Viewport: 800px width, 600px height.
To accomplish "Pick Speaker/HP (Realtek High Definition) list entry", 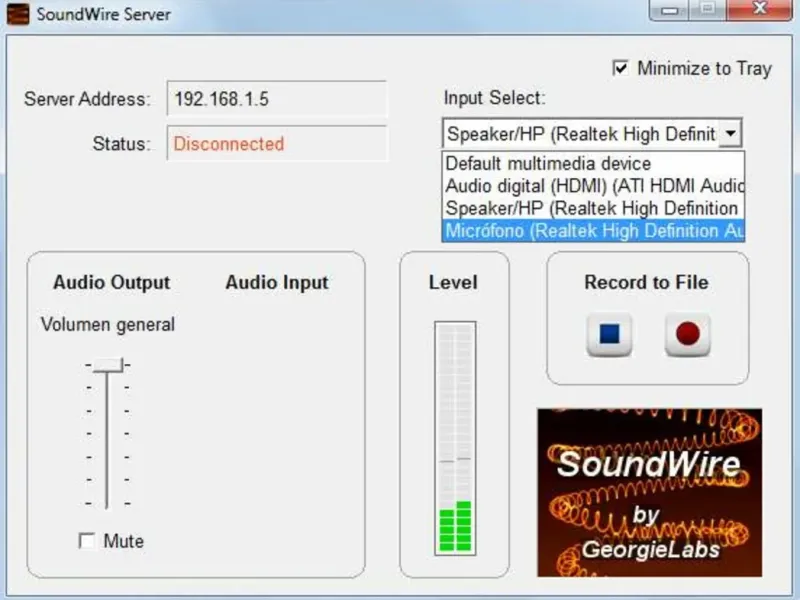I will (x=593, y=208).
